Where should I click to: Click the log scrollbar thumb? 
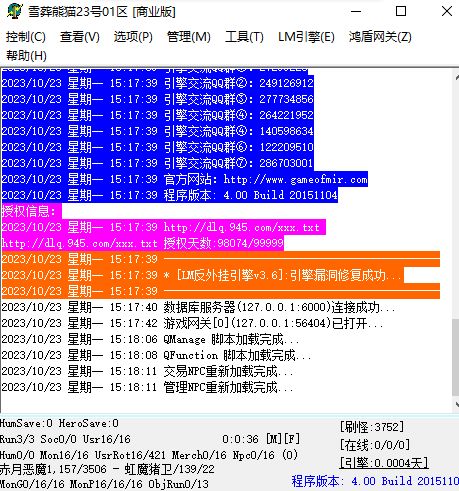pos(455,357)
